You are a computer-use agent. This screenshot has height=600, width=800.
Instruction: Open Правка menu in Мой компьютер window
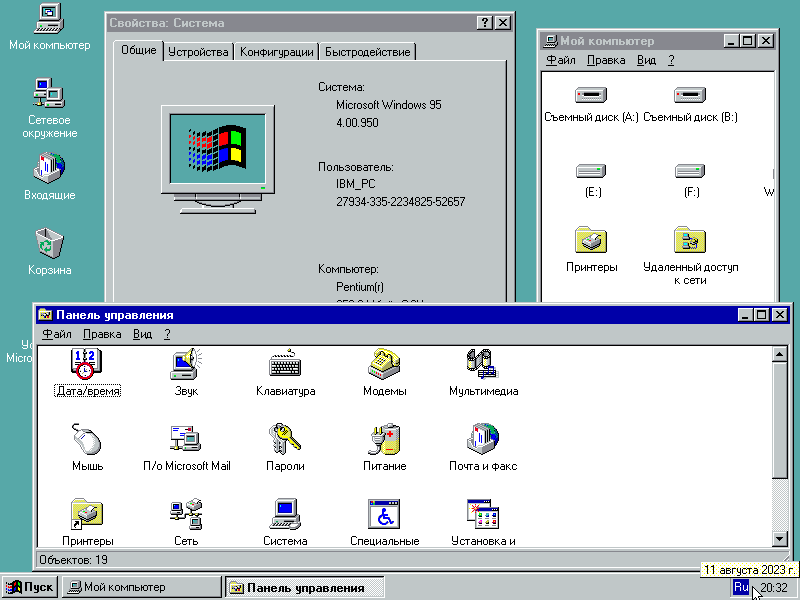(x=606, y=60)
